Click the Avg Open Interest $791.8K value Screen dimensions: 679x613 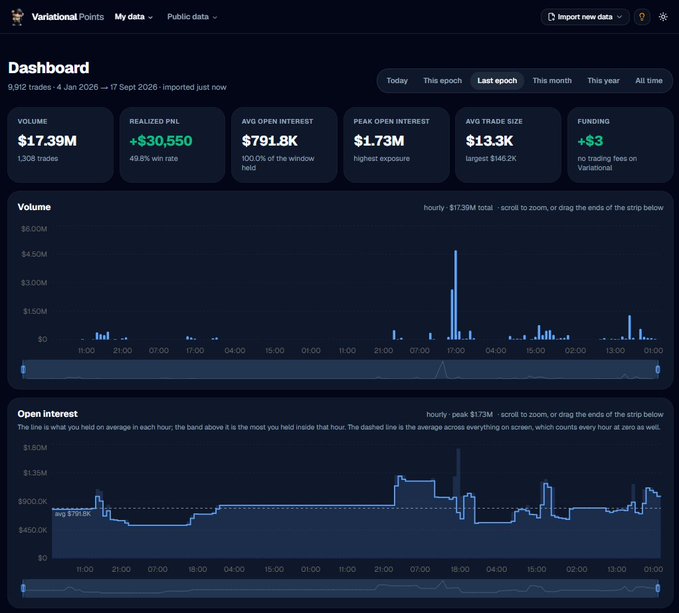click(270, 141)
